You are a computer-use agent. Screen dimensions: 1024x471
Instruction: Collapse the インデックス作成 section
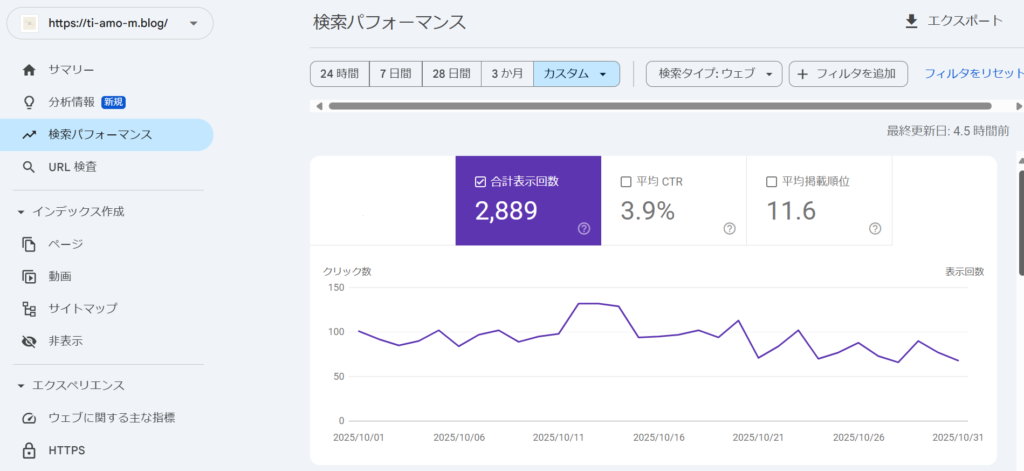pos(22,211)
